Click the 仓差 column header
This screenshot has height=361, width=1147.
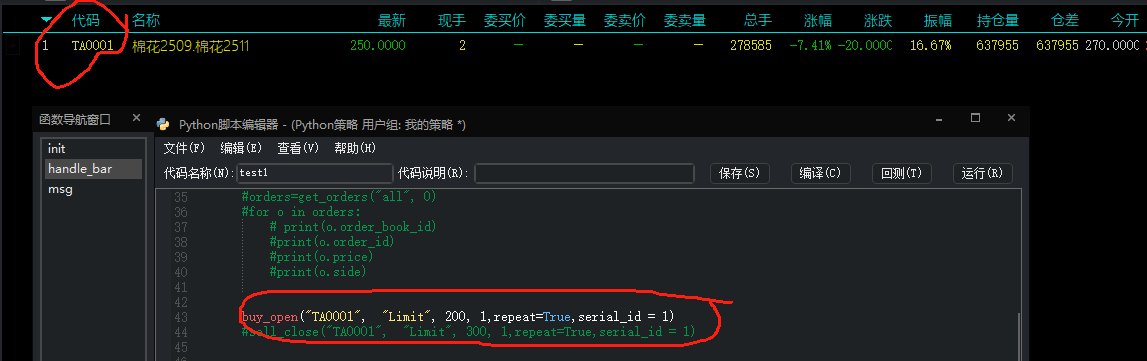(x=1064, y=20)
